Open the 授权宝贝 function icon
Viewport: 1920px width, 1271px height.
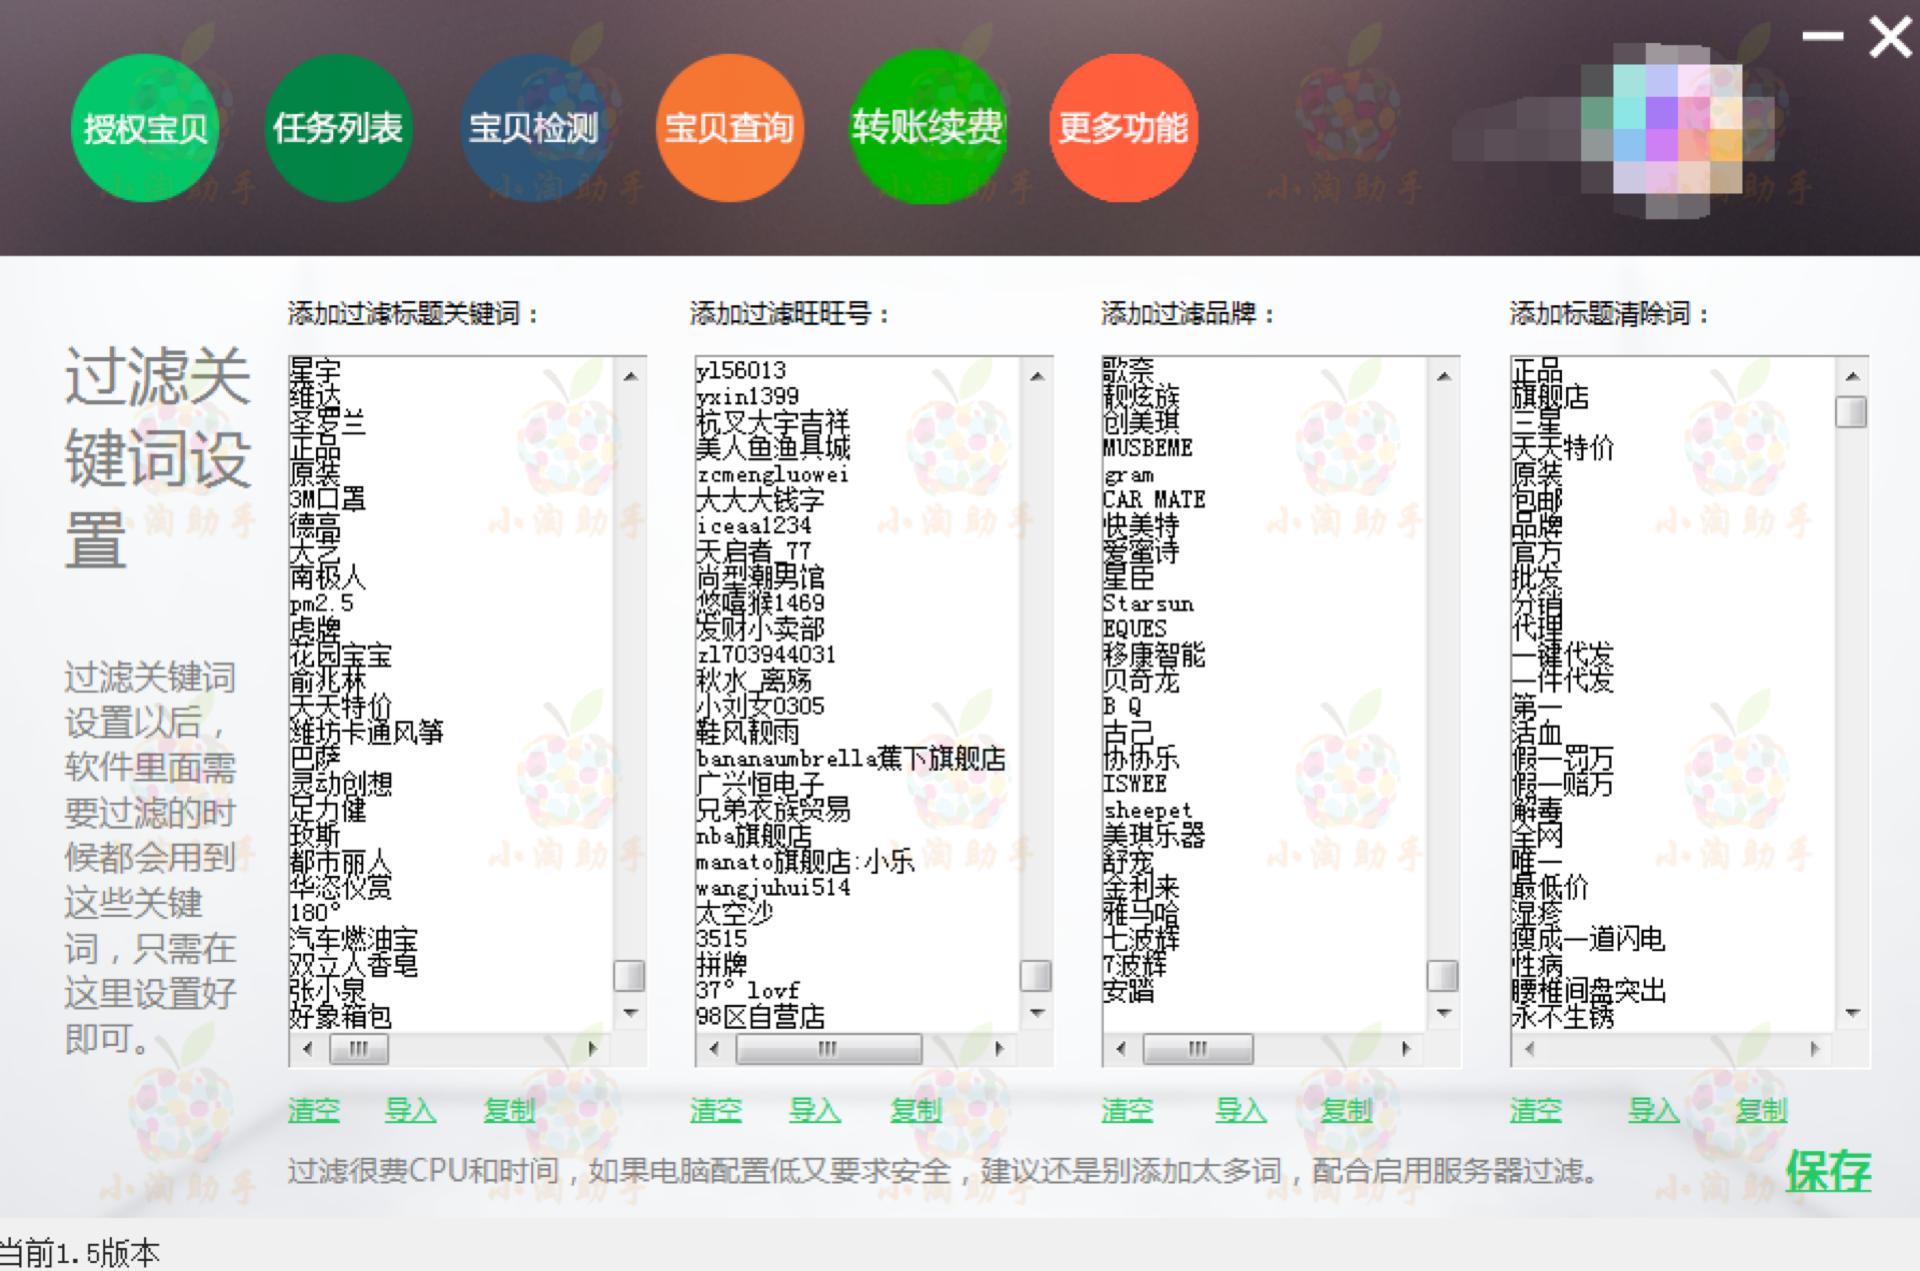tap(145, 128)
